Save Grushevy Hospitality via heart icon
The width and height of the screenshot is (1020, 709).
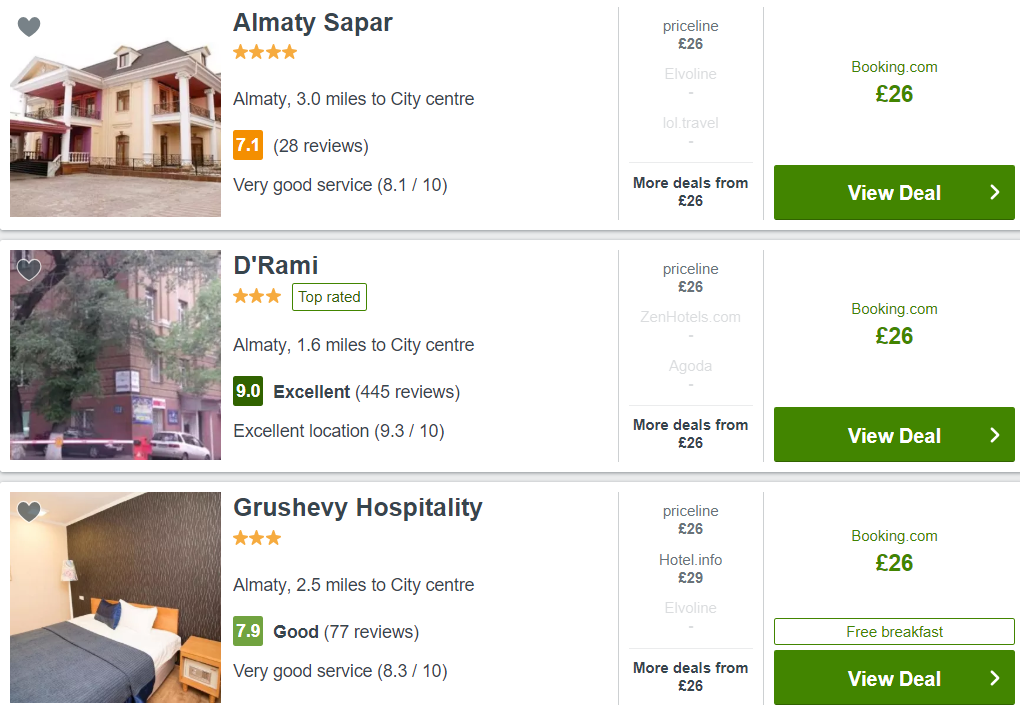coord(29,511)
